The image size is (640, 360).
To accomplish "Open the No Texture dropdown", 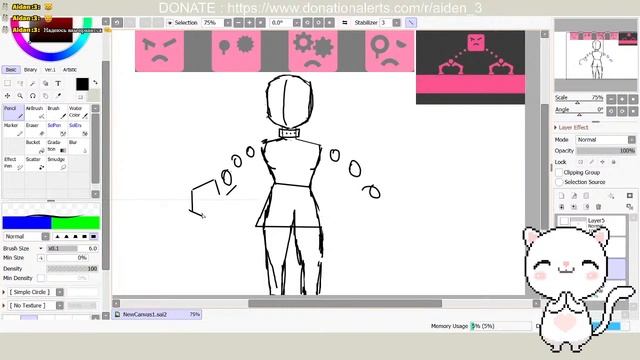I will point(60,305).
